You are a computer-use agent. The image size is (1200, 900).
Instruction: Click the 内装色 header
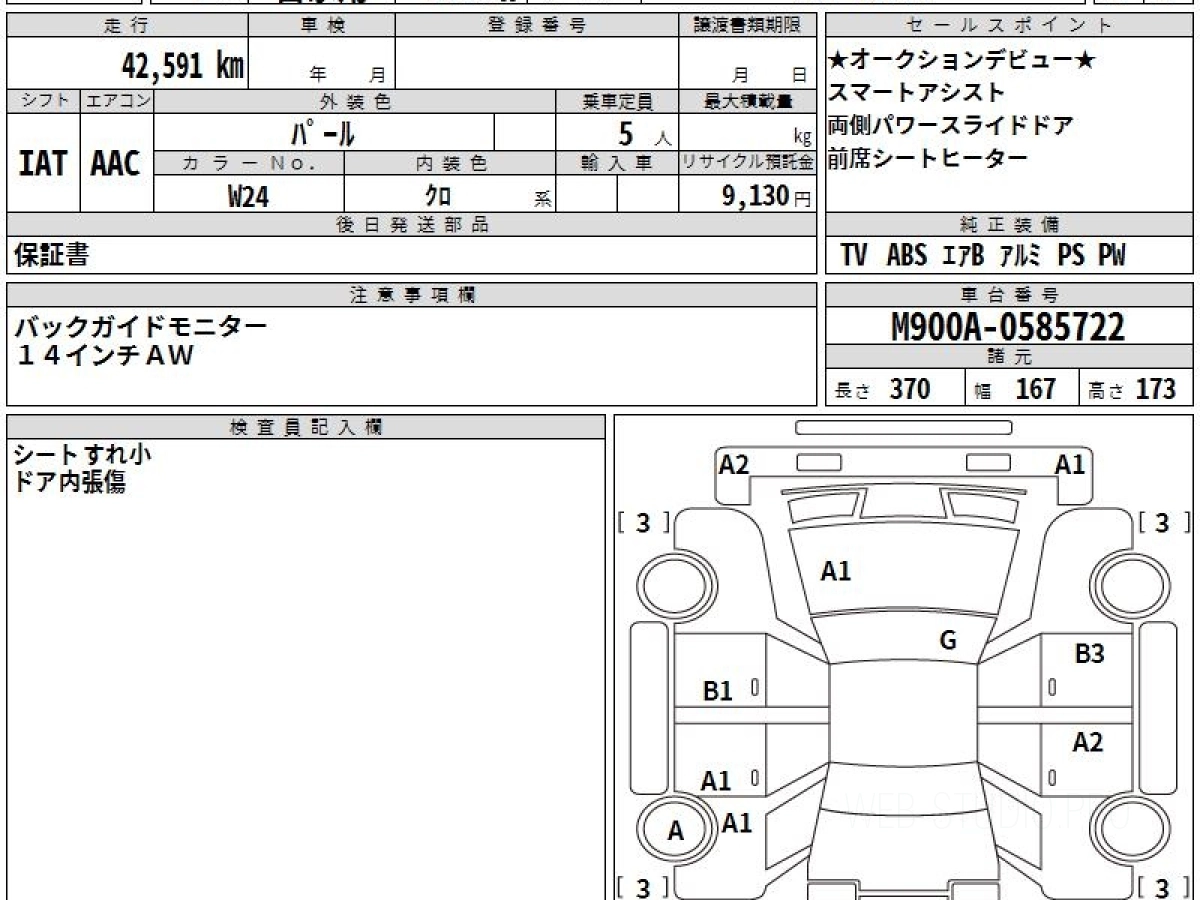pyautogui.click(x=450, y=163)
